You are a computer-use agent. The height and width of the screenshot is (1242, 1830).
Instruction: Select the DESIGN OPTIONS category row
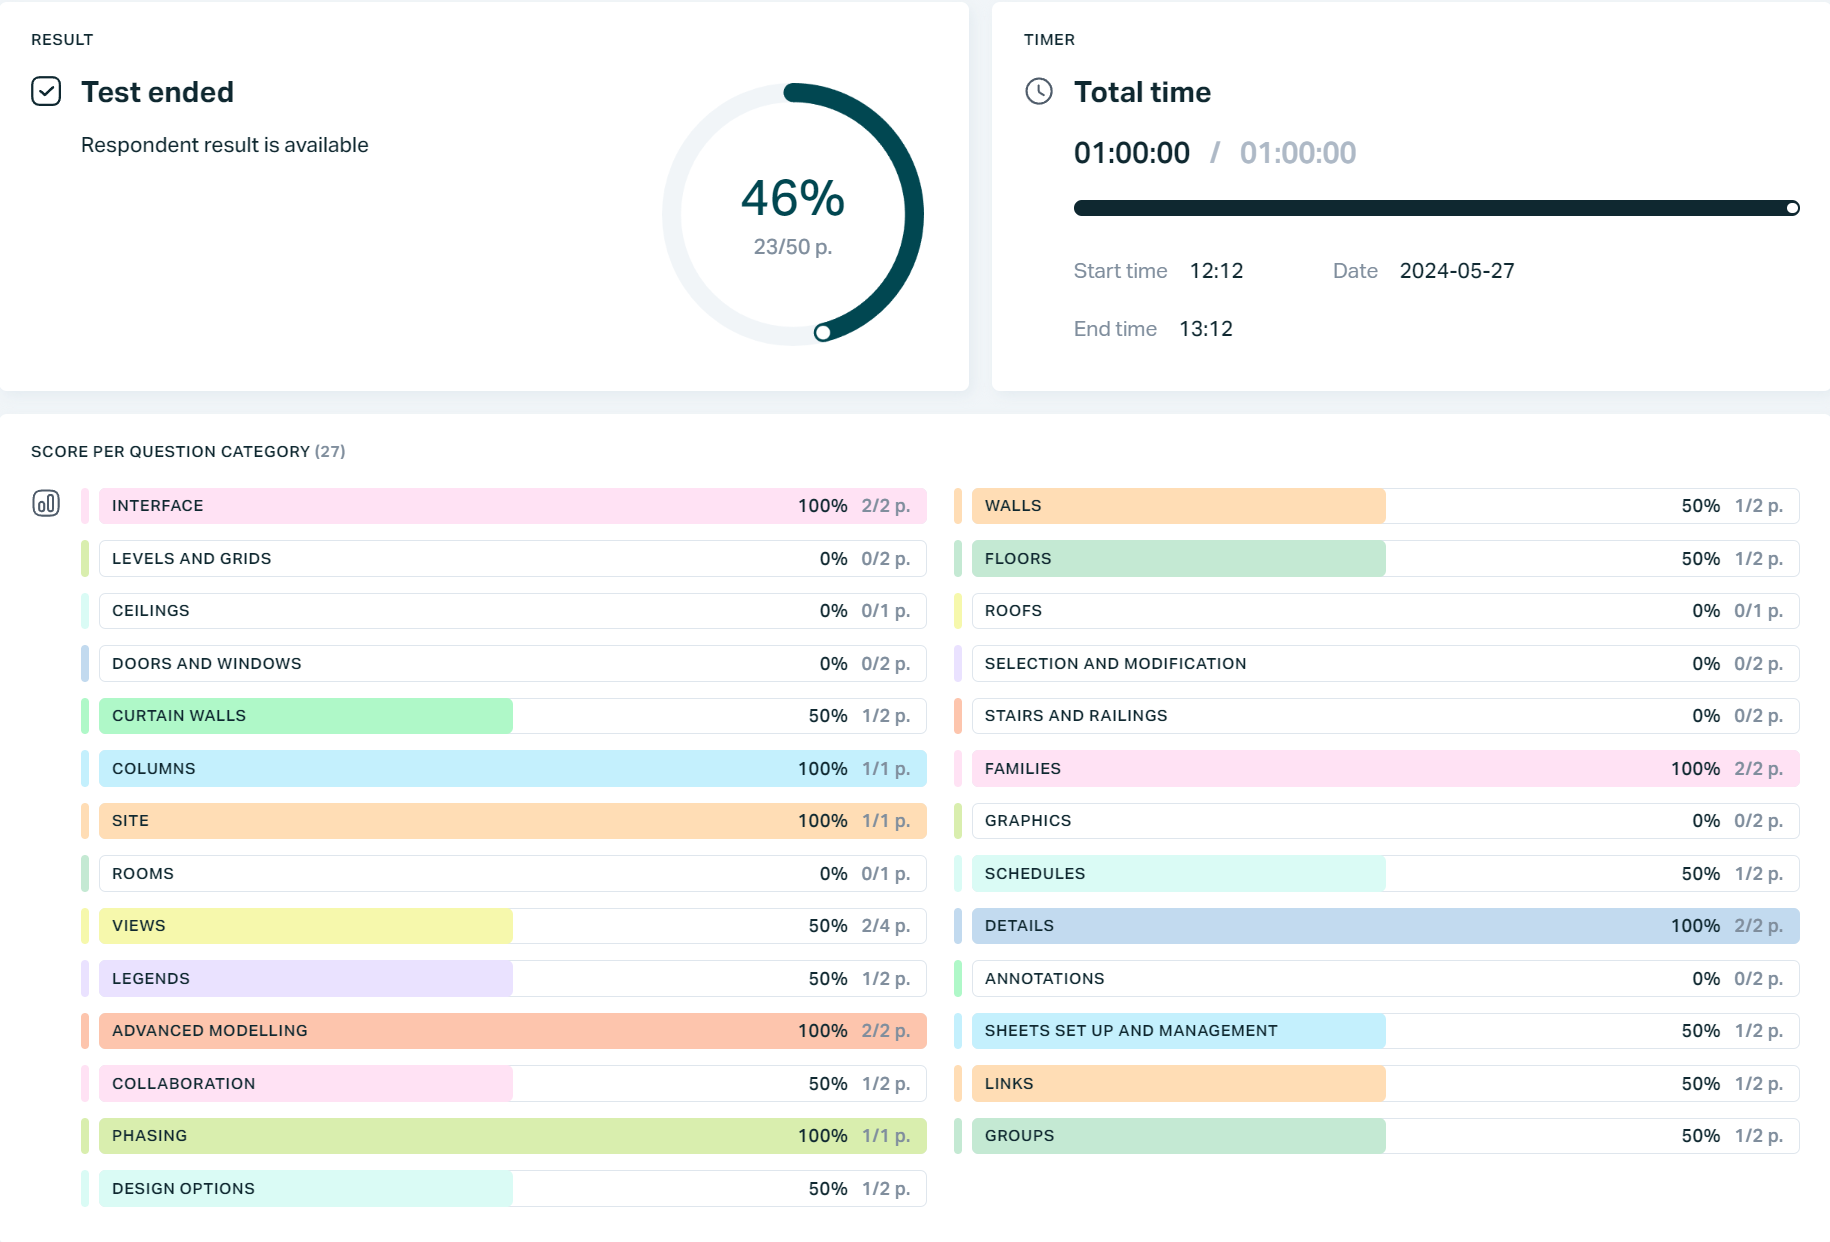coord(512,1189)
